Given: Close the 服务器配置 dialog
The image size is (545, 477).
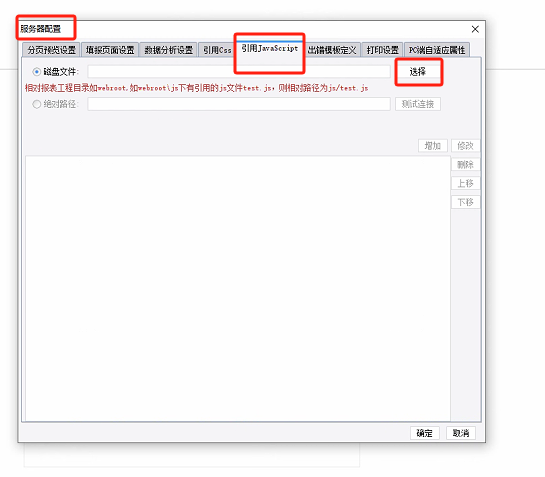Looking at the screenshot, I should (x=475, y=29).
